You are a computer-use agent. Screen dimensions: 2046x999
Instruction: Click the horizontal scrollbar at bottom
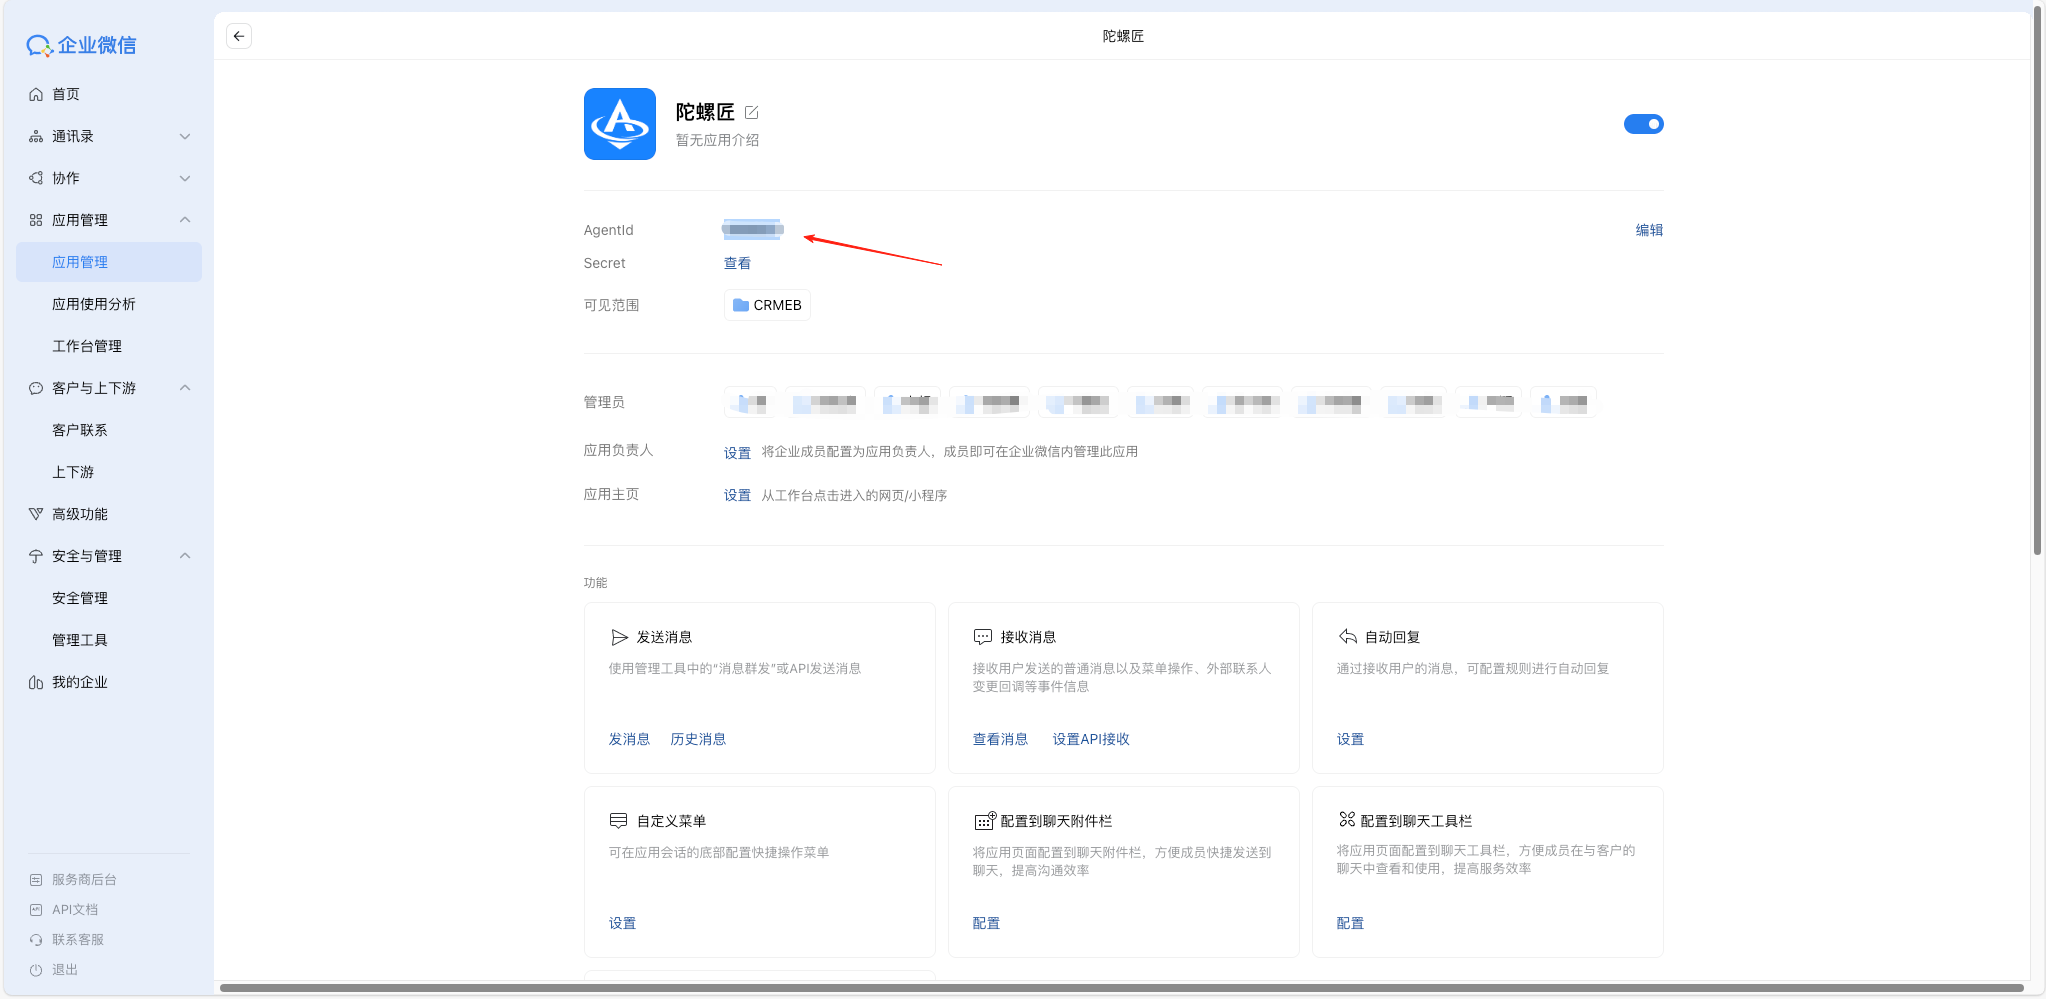[1120, 988]
